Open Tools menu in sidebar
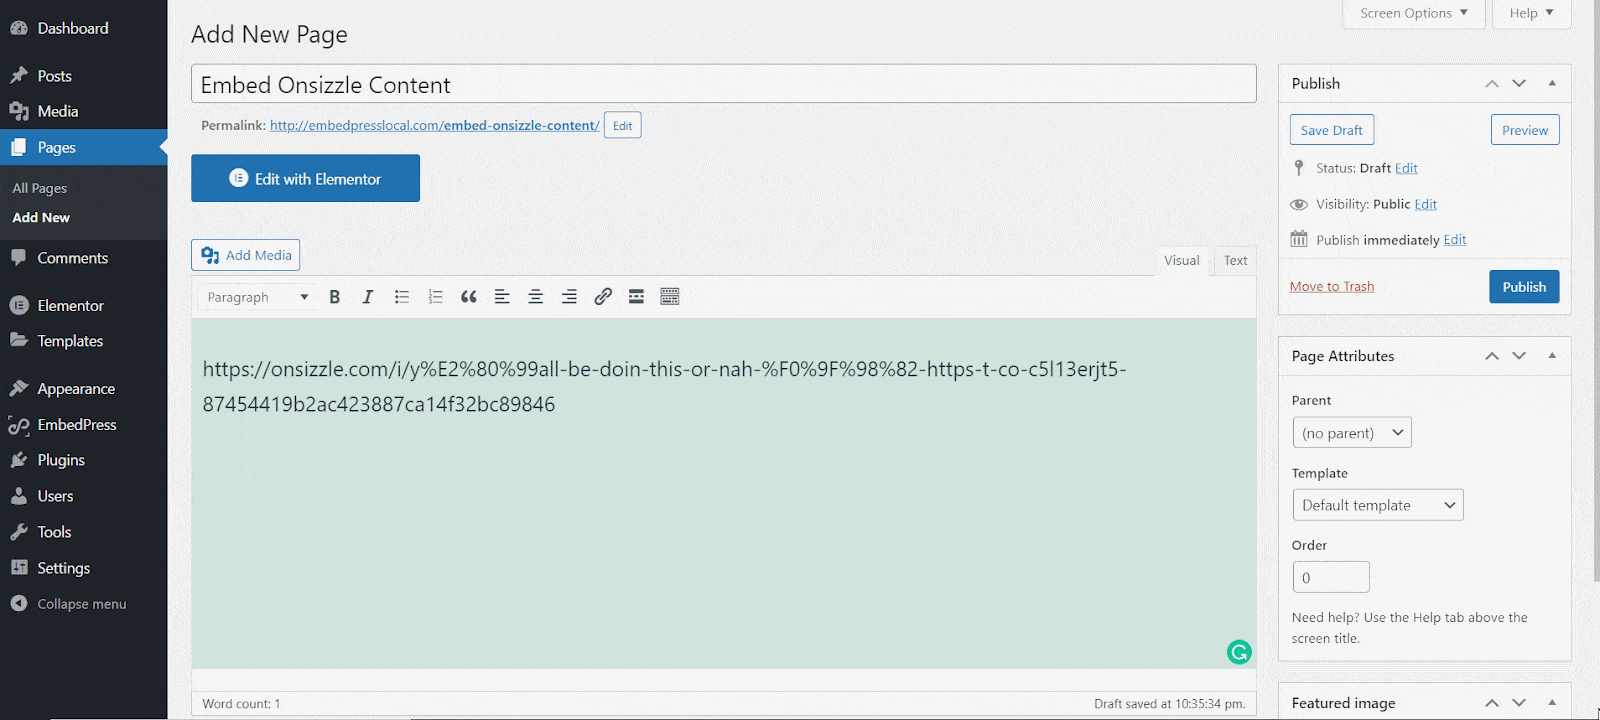Viewport: 1600px width, 720px height. tap(84, 532)
